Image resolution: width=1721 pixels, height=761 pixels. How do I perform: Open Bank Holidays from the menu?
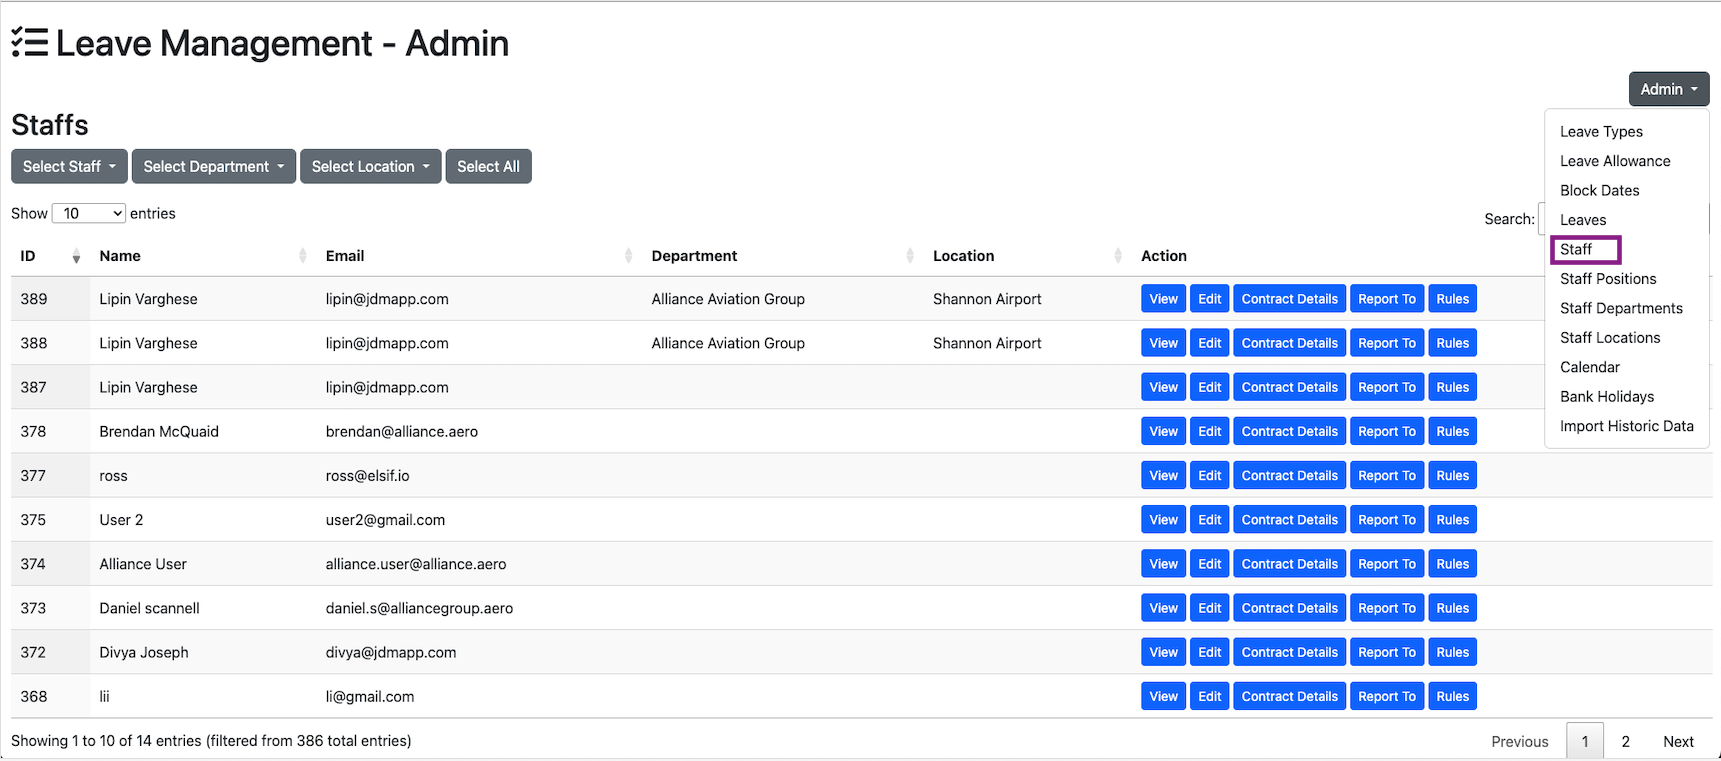[x=1607, y=397]
